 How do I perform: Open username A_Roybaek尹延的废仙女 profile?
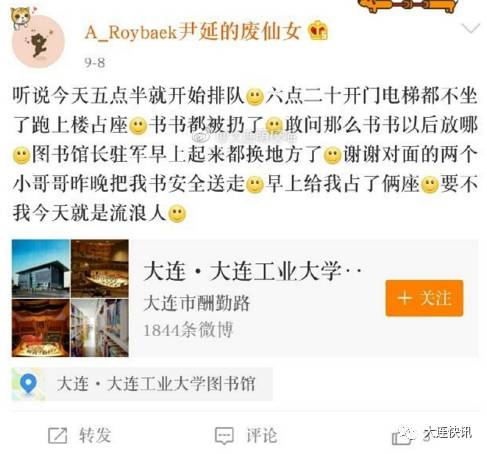tap(193, 32)
